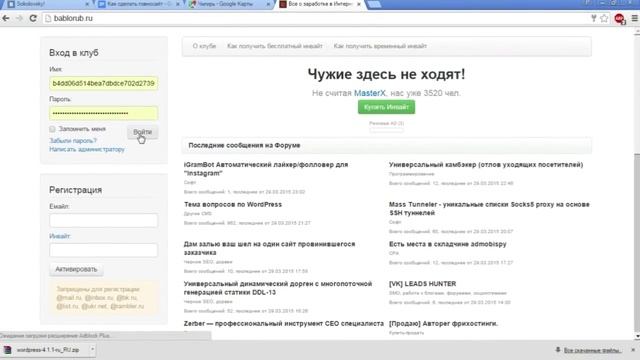Open the Mass Tunneler Socks5 proxy topic
This screenshot has width=640, height=360.
click(x=489, y=209)
